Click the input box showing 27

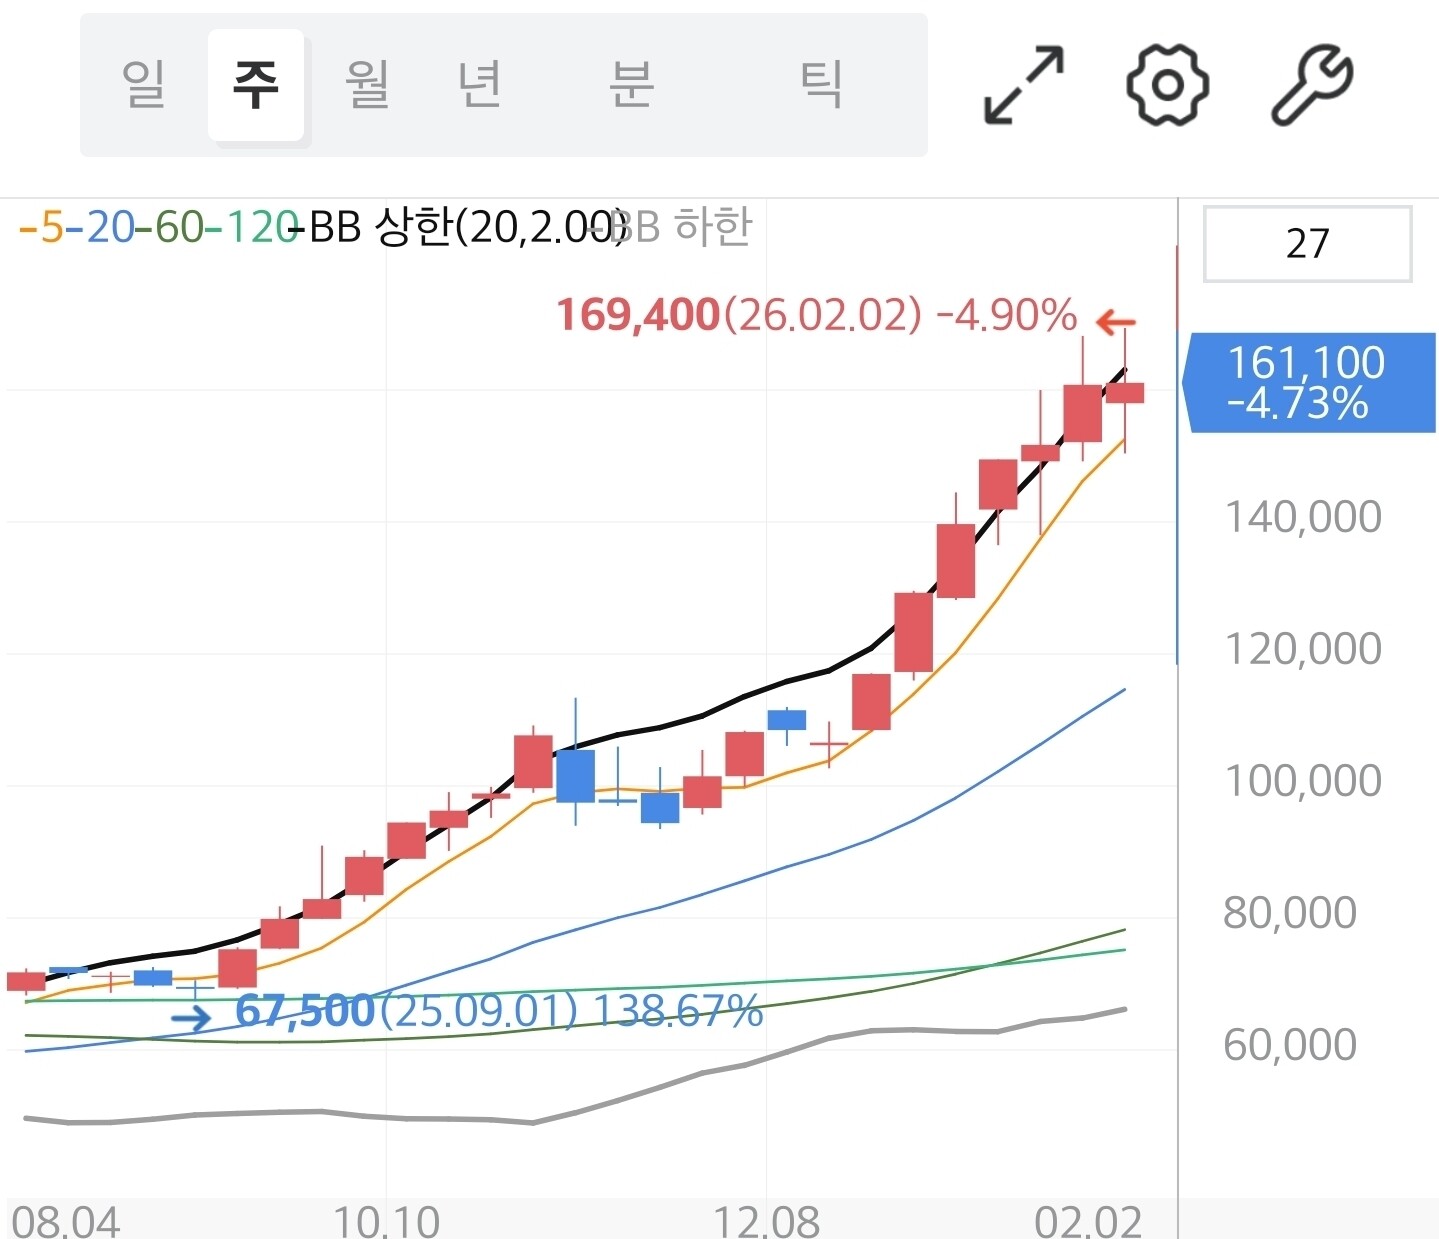click(x=1307, y=244)
